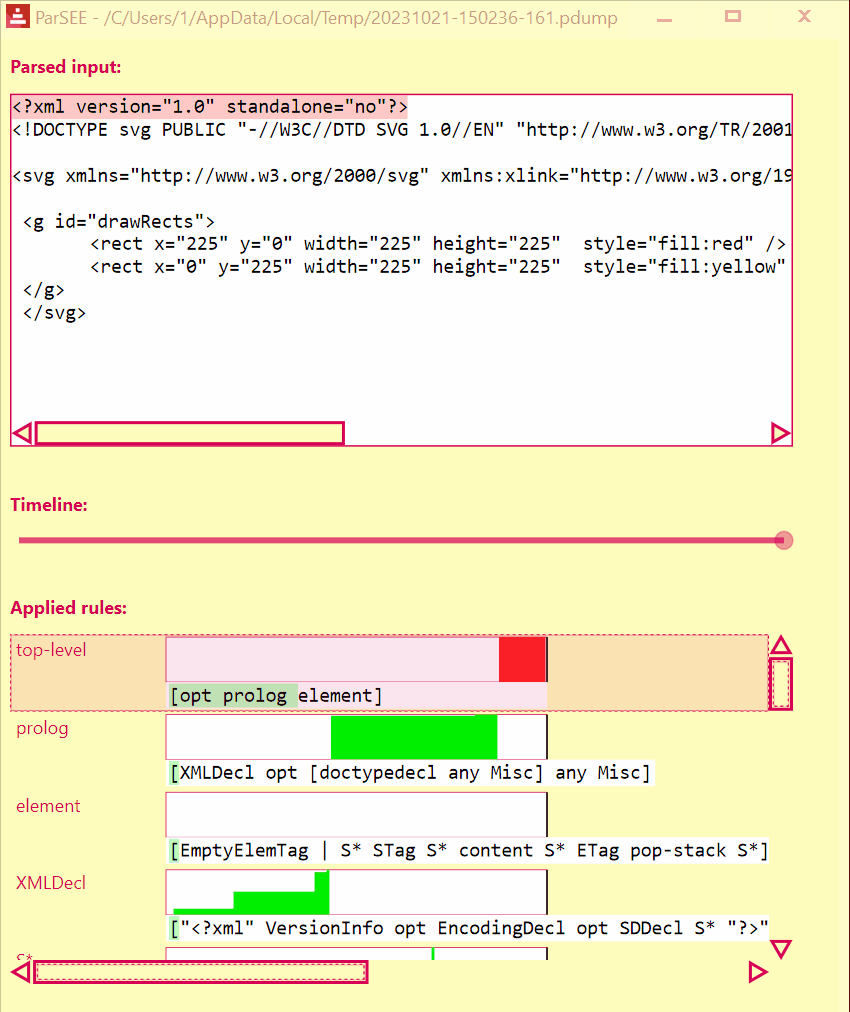Click the applied rules horizontal scrollbar thumb
850x1012 pixels.
tap(201, 972)
